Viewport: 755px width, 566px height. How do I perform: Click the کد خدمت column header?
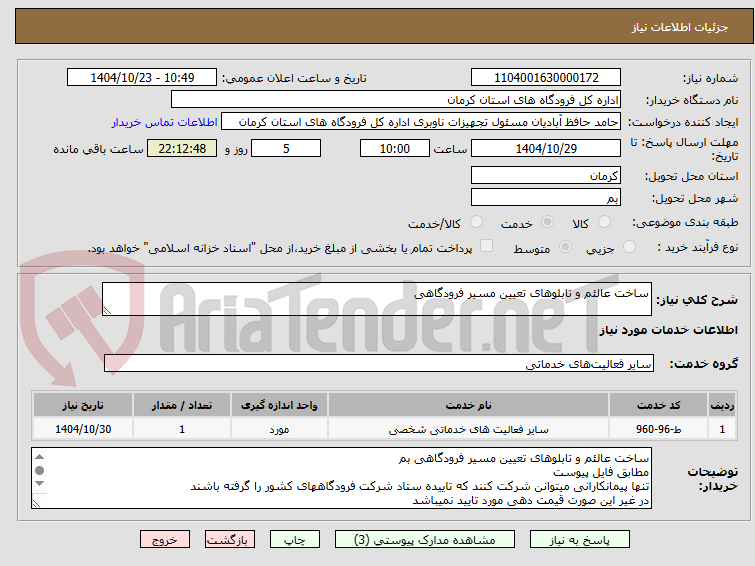[x=658, y=405]
